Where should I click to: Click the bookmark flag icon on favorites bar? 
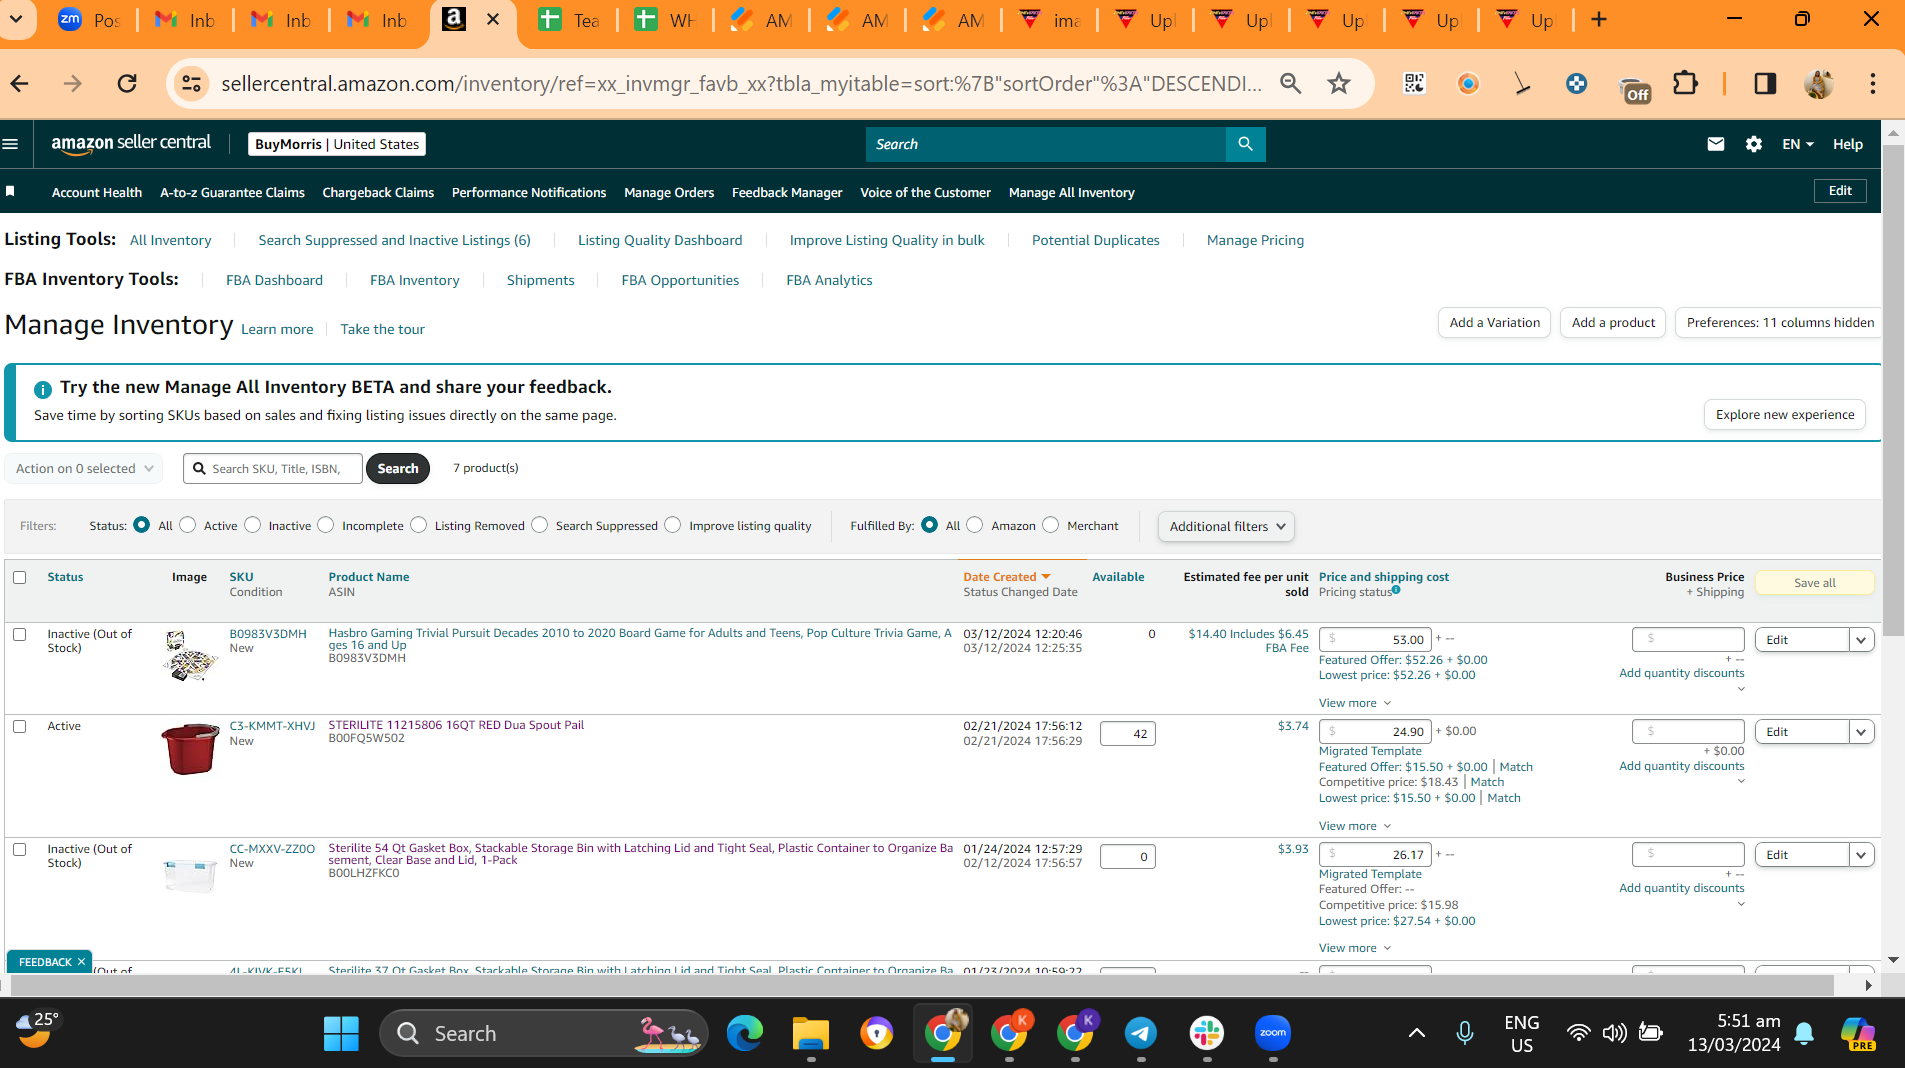pyautogui.click(x=10, y=191)
